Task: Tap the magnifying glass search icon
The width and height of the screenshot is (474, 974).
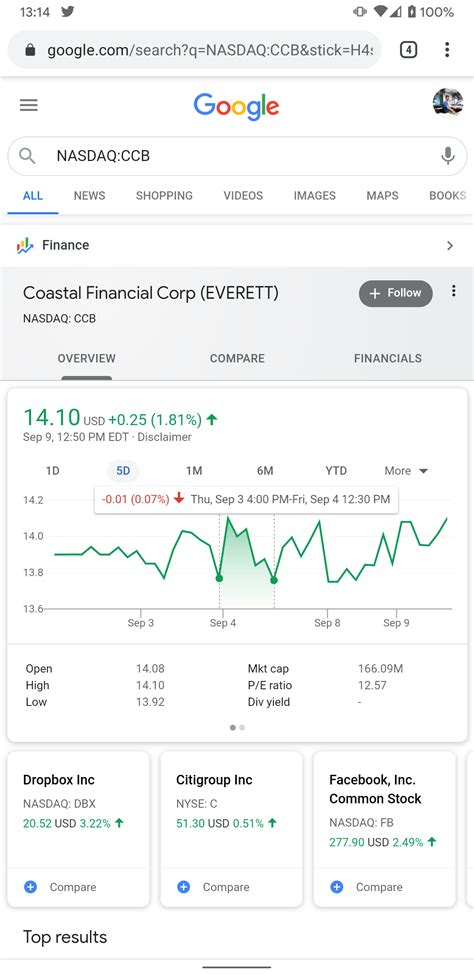Action: click(x=27, y=156)
